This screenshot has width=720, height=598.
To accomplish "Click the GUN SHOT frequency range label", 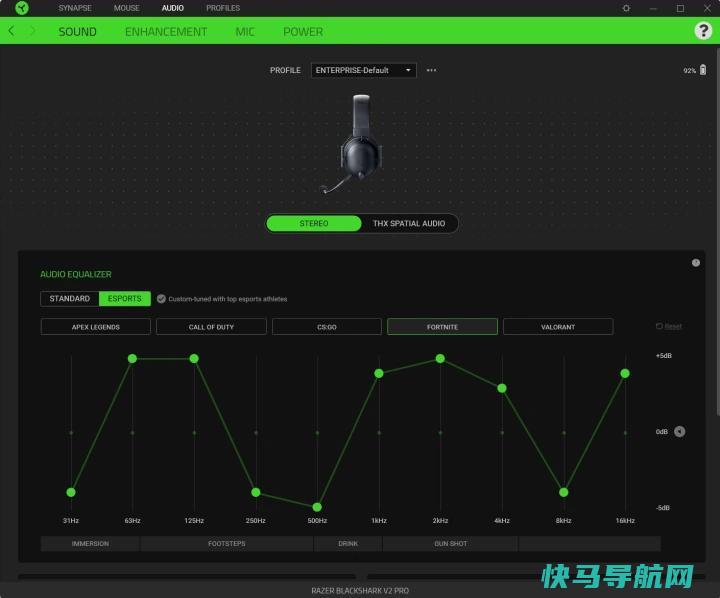I will [450, 543].
